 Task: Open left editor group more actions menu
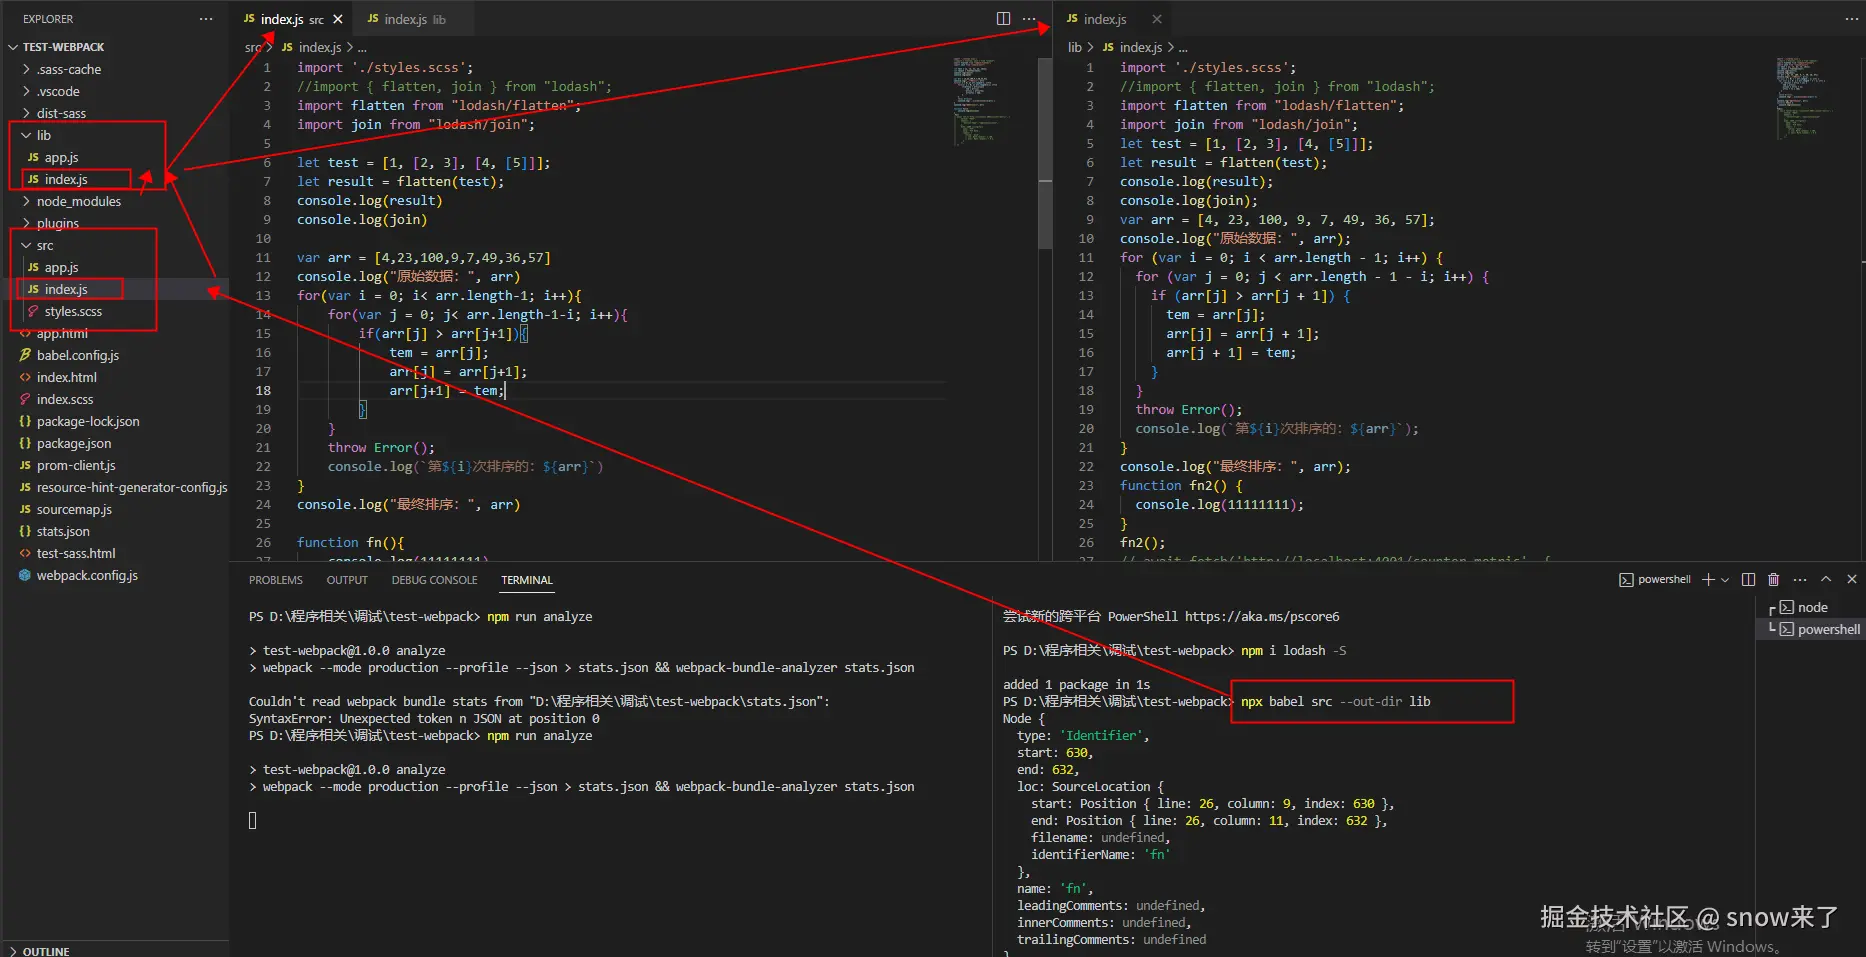[x=1029, y=19]
